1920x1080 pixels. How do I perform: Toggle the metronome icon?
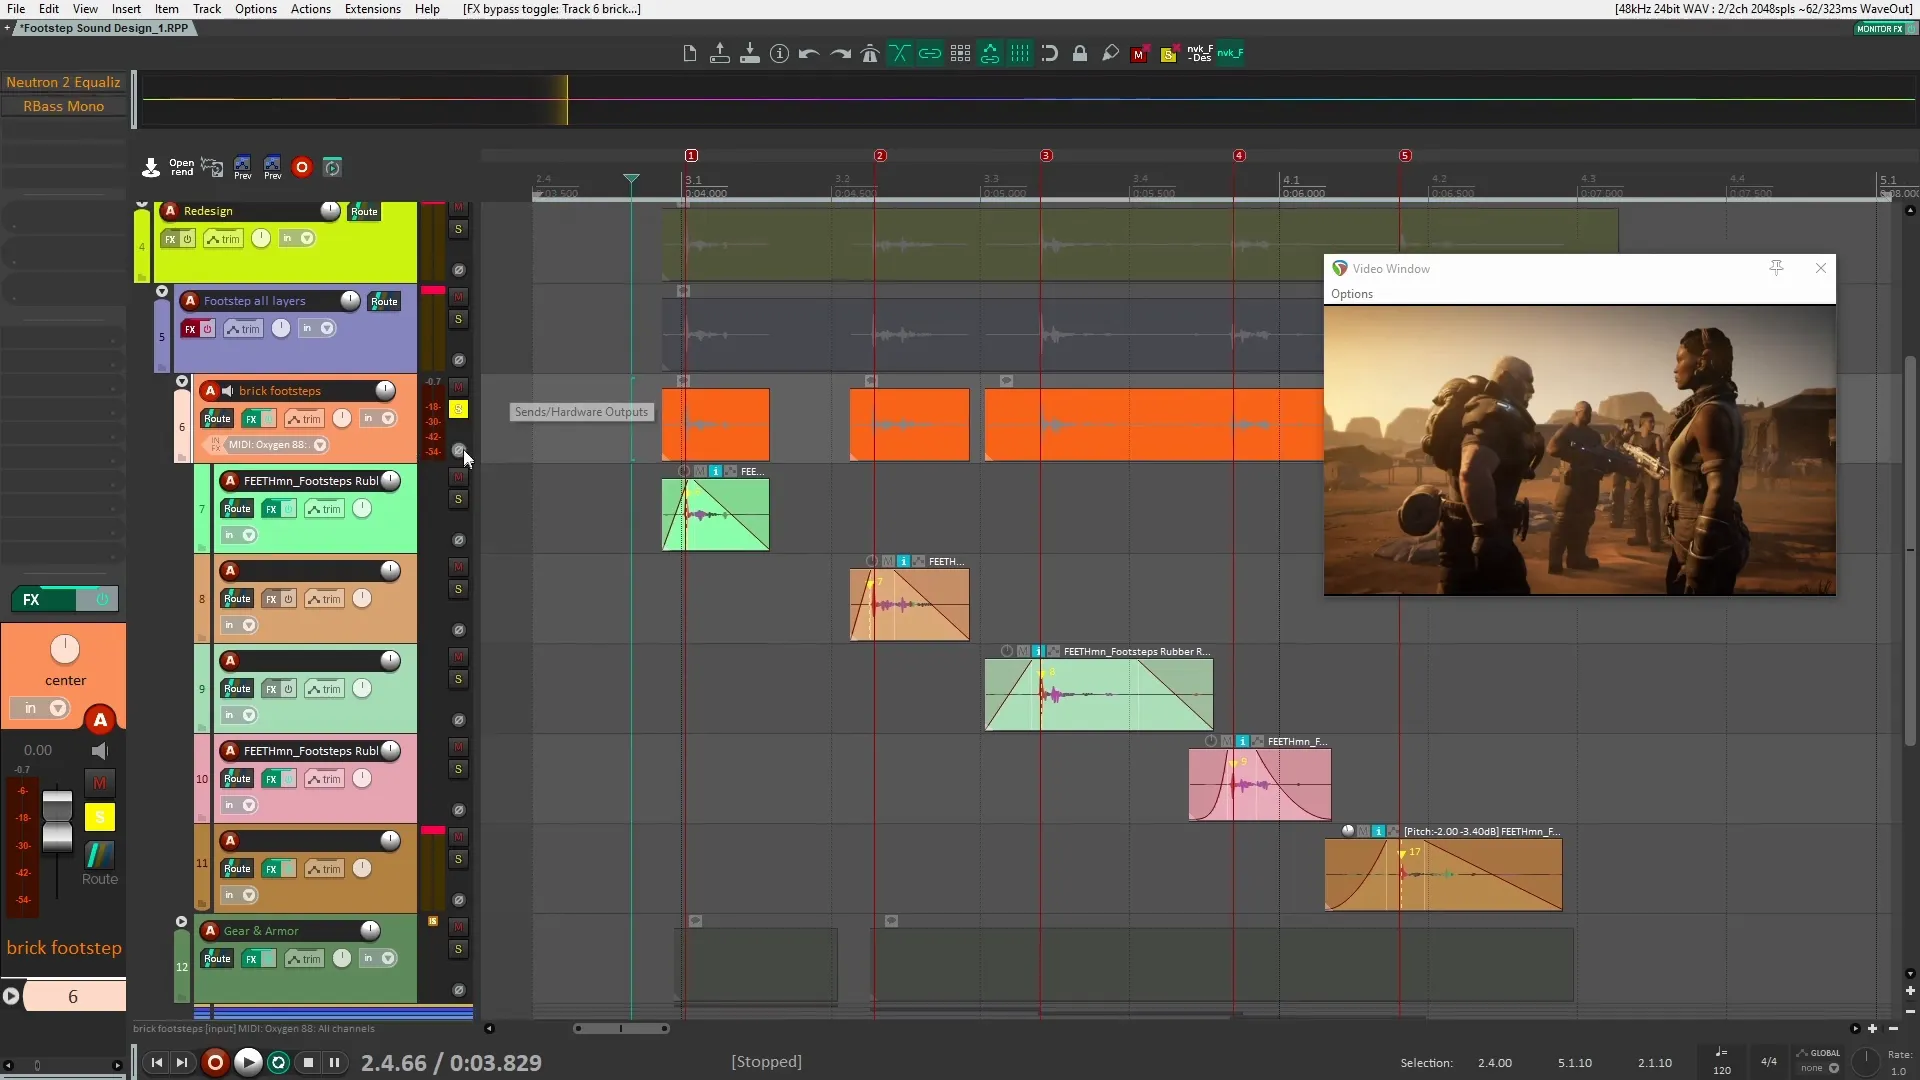870,54
